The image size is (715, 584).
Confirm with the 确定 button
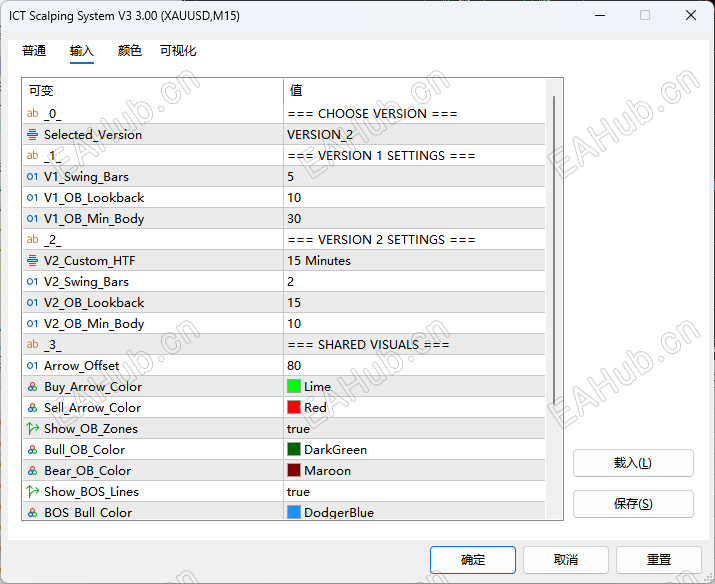coord(473,560)
